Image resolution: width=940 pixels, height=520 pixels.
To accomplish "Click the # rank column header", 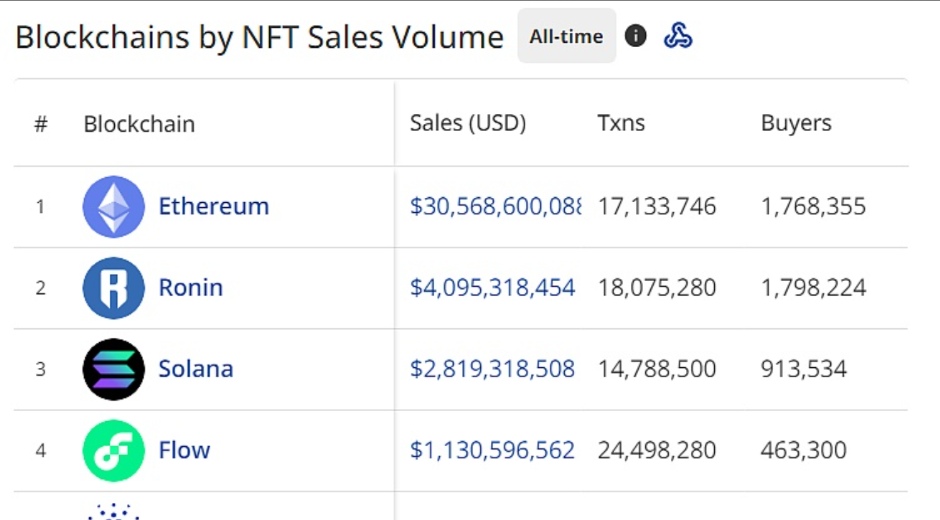I will 41,125.
